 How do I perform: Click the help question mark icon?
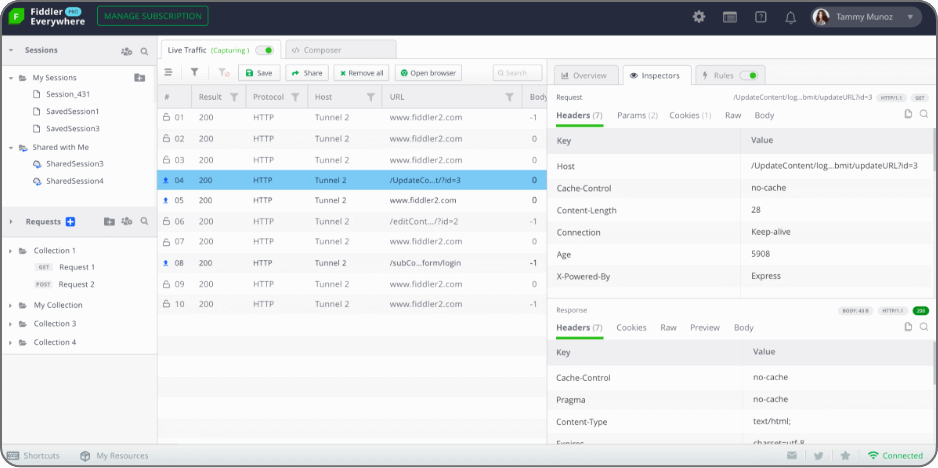760,17
